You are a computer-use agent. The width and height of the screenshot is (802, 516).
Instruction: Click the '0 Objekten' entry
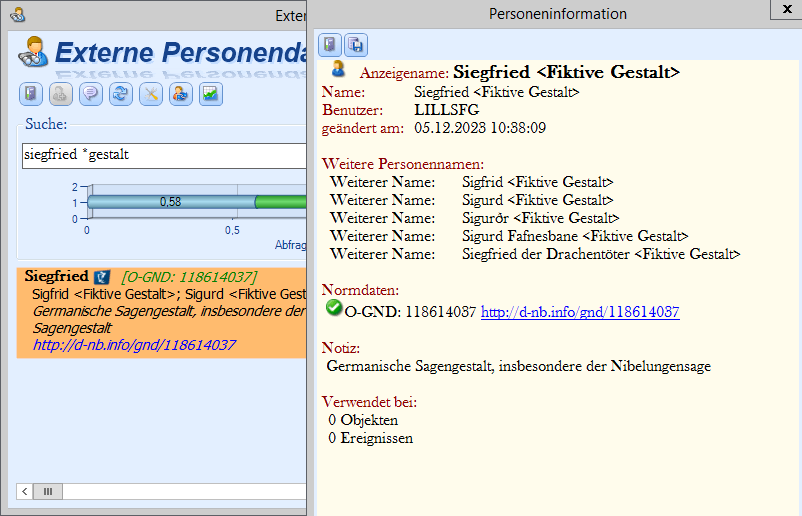pos(363,420)
